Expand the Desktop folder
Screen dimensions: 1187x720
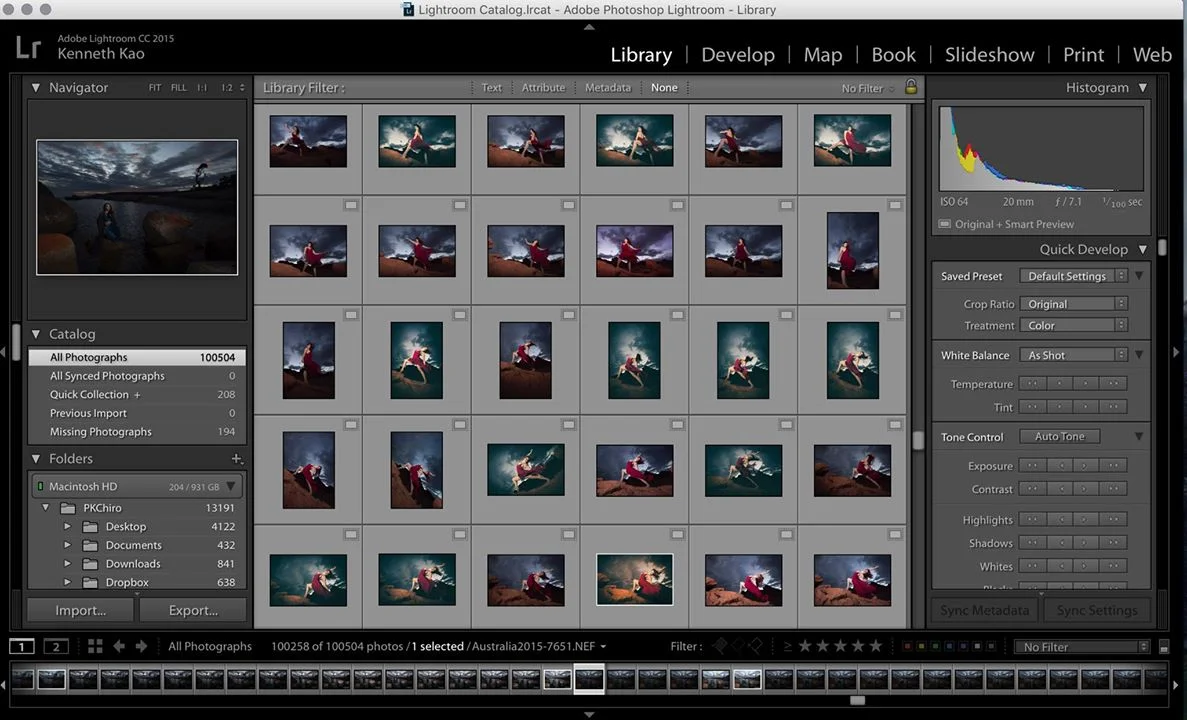[x=67, y=526]
